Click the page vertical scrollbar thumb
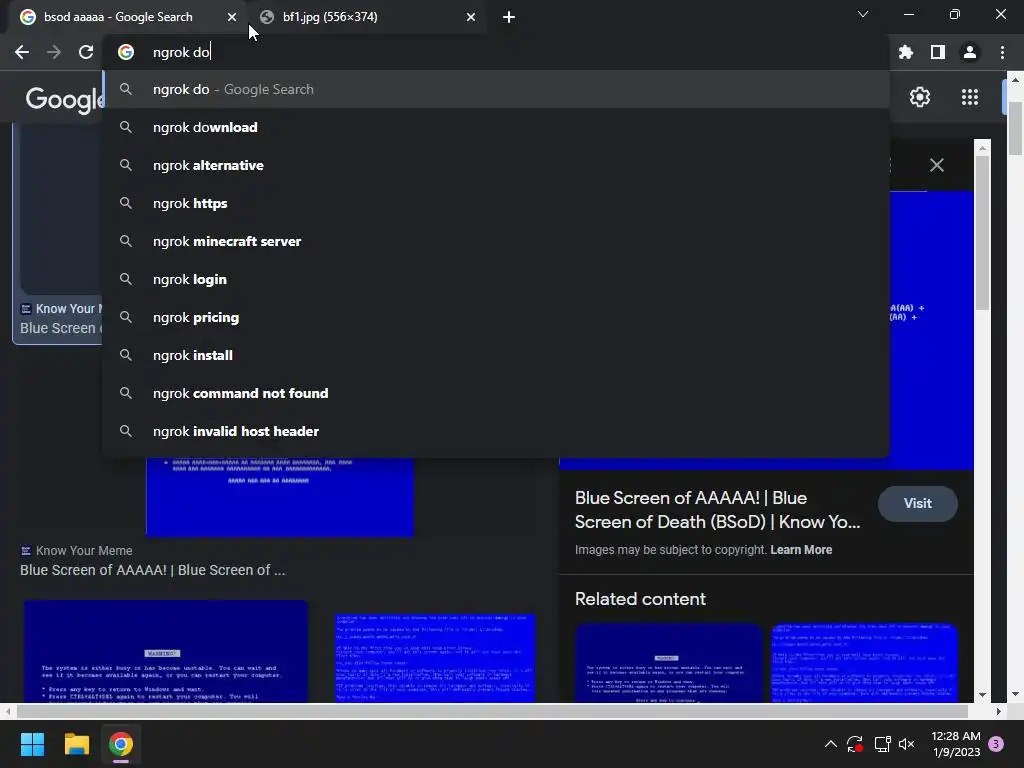The width and height of the screenshot is (1024, 768). pyautogui.click(x=1015, y=129)
